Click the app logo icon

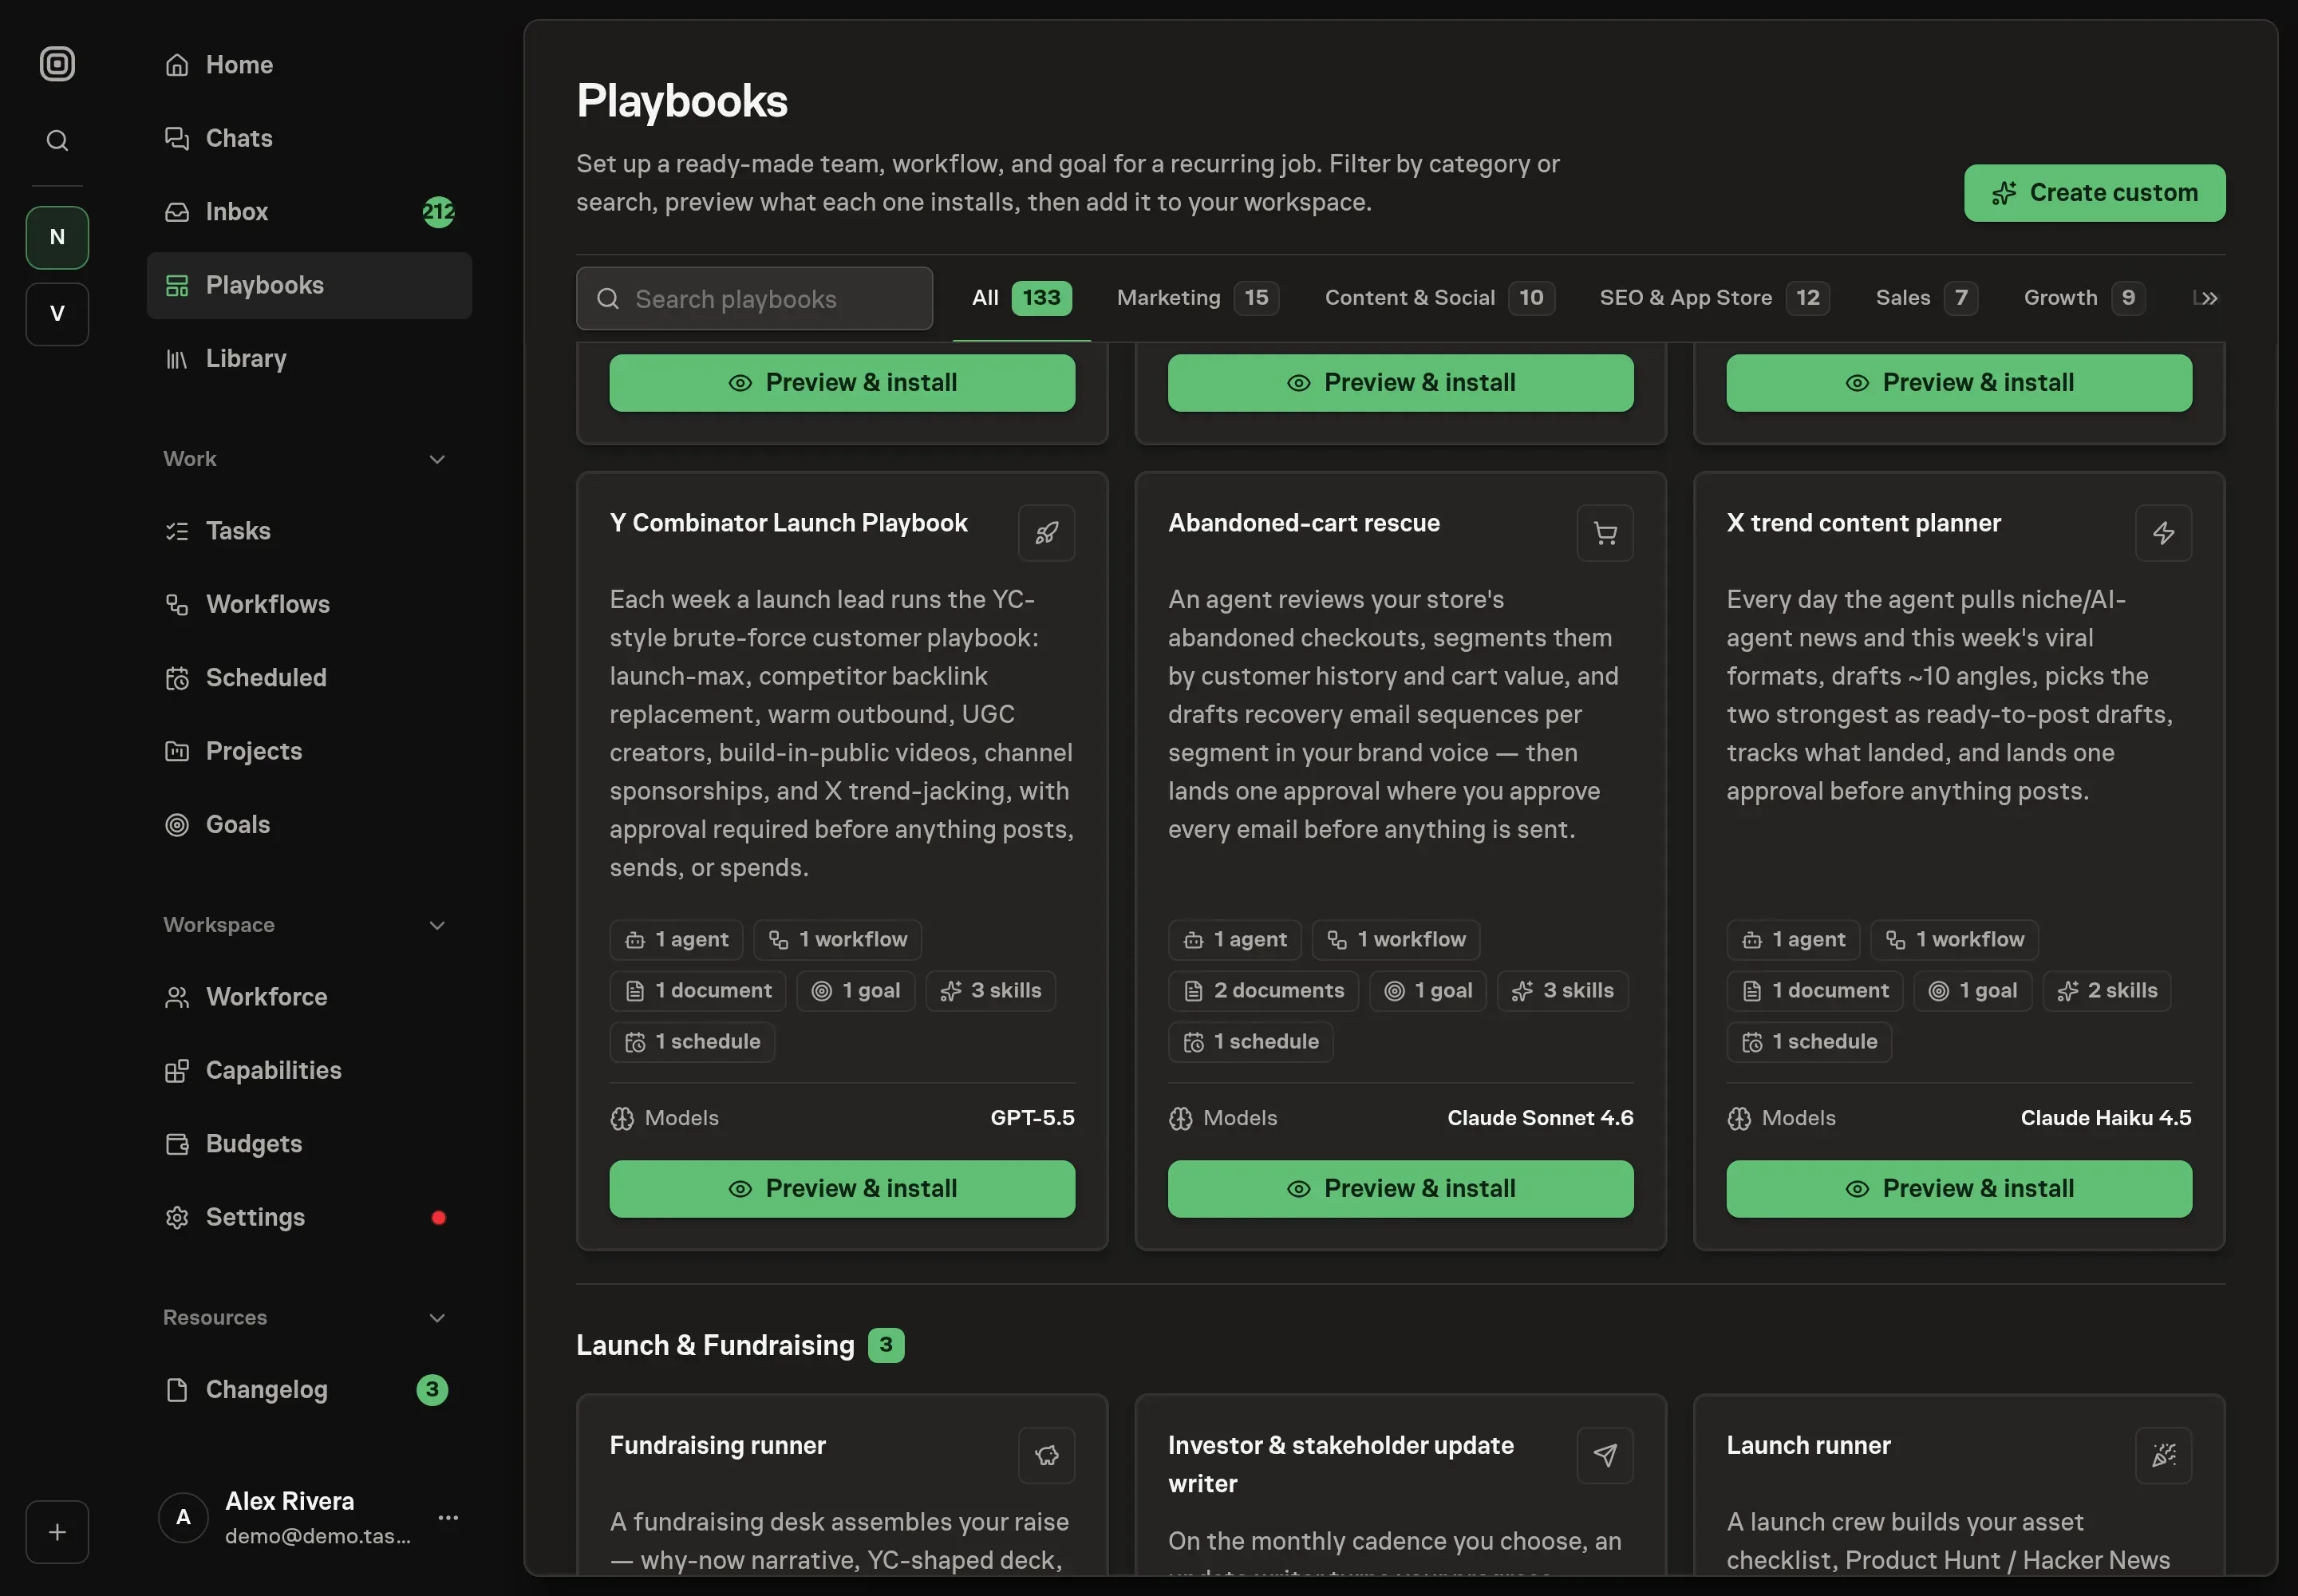pyautogui.click(x=57, y=64)
